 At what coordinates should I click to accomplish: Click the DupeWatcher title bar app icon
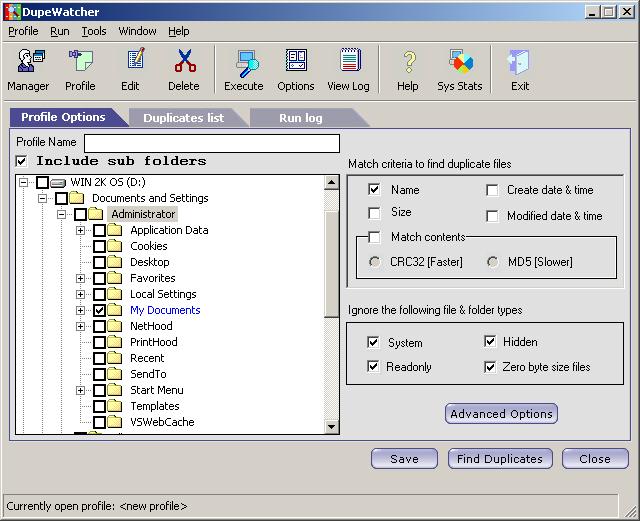[12, 12]
